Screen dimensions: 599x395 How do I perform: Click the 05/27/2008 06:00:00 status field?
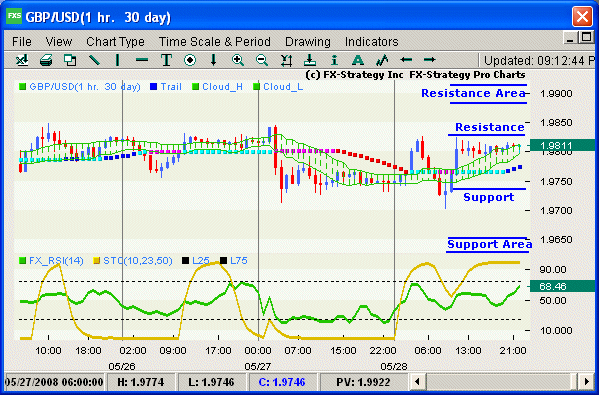click(x=54, y=382)
